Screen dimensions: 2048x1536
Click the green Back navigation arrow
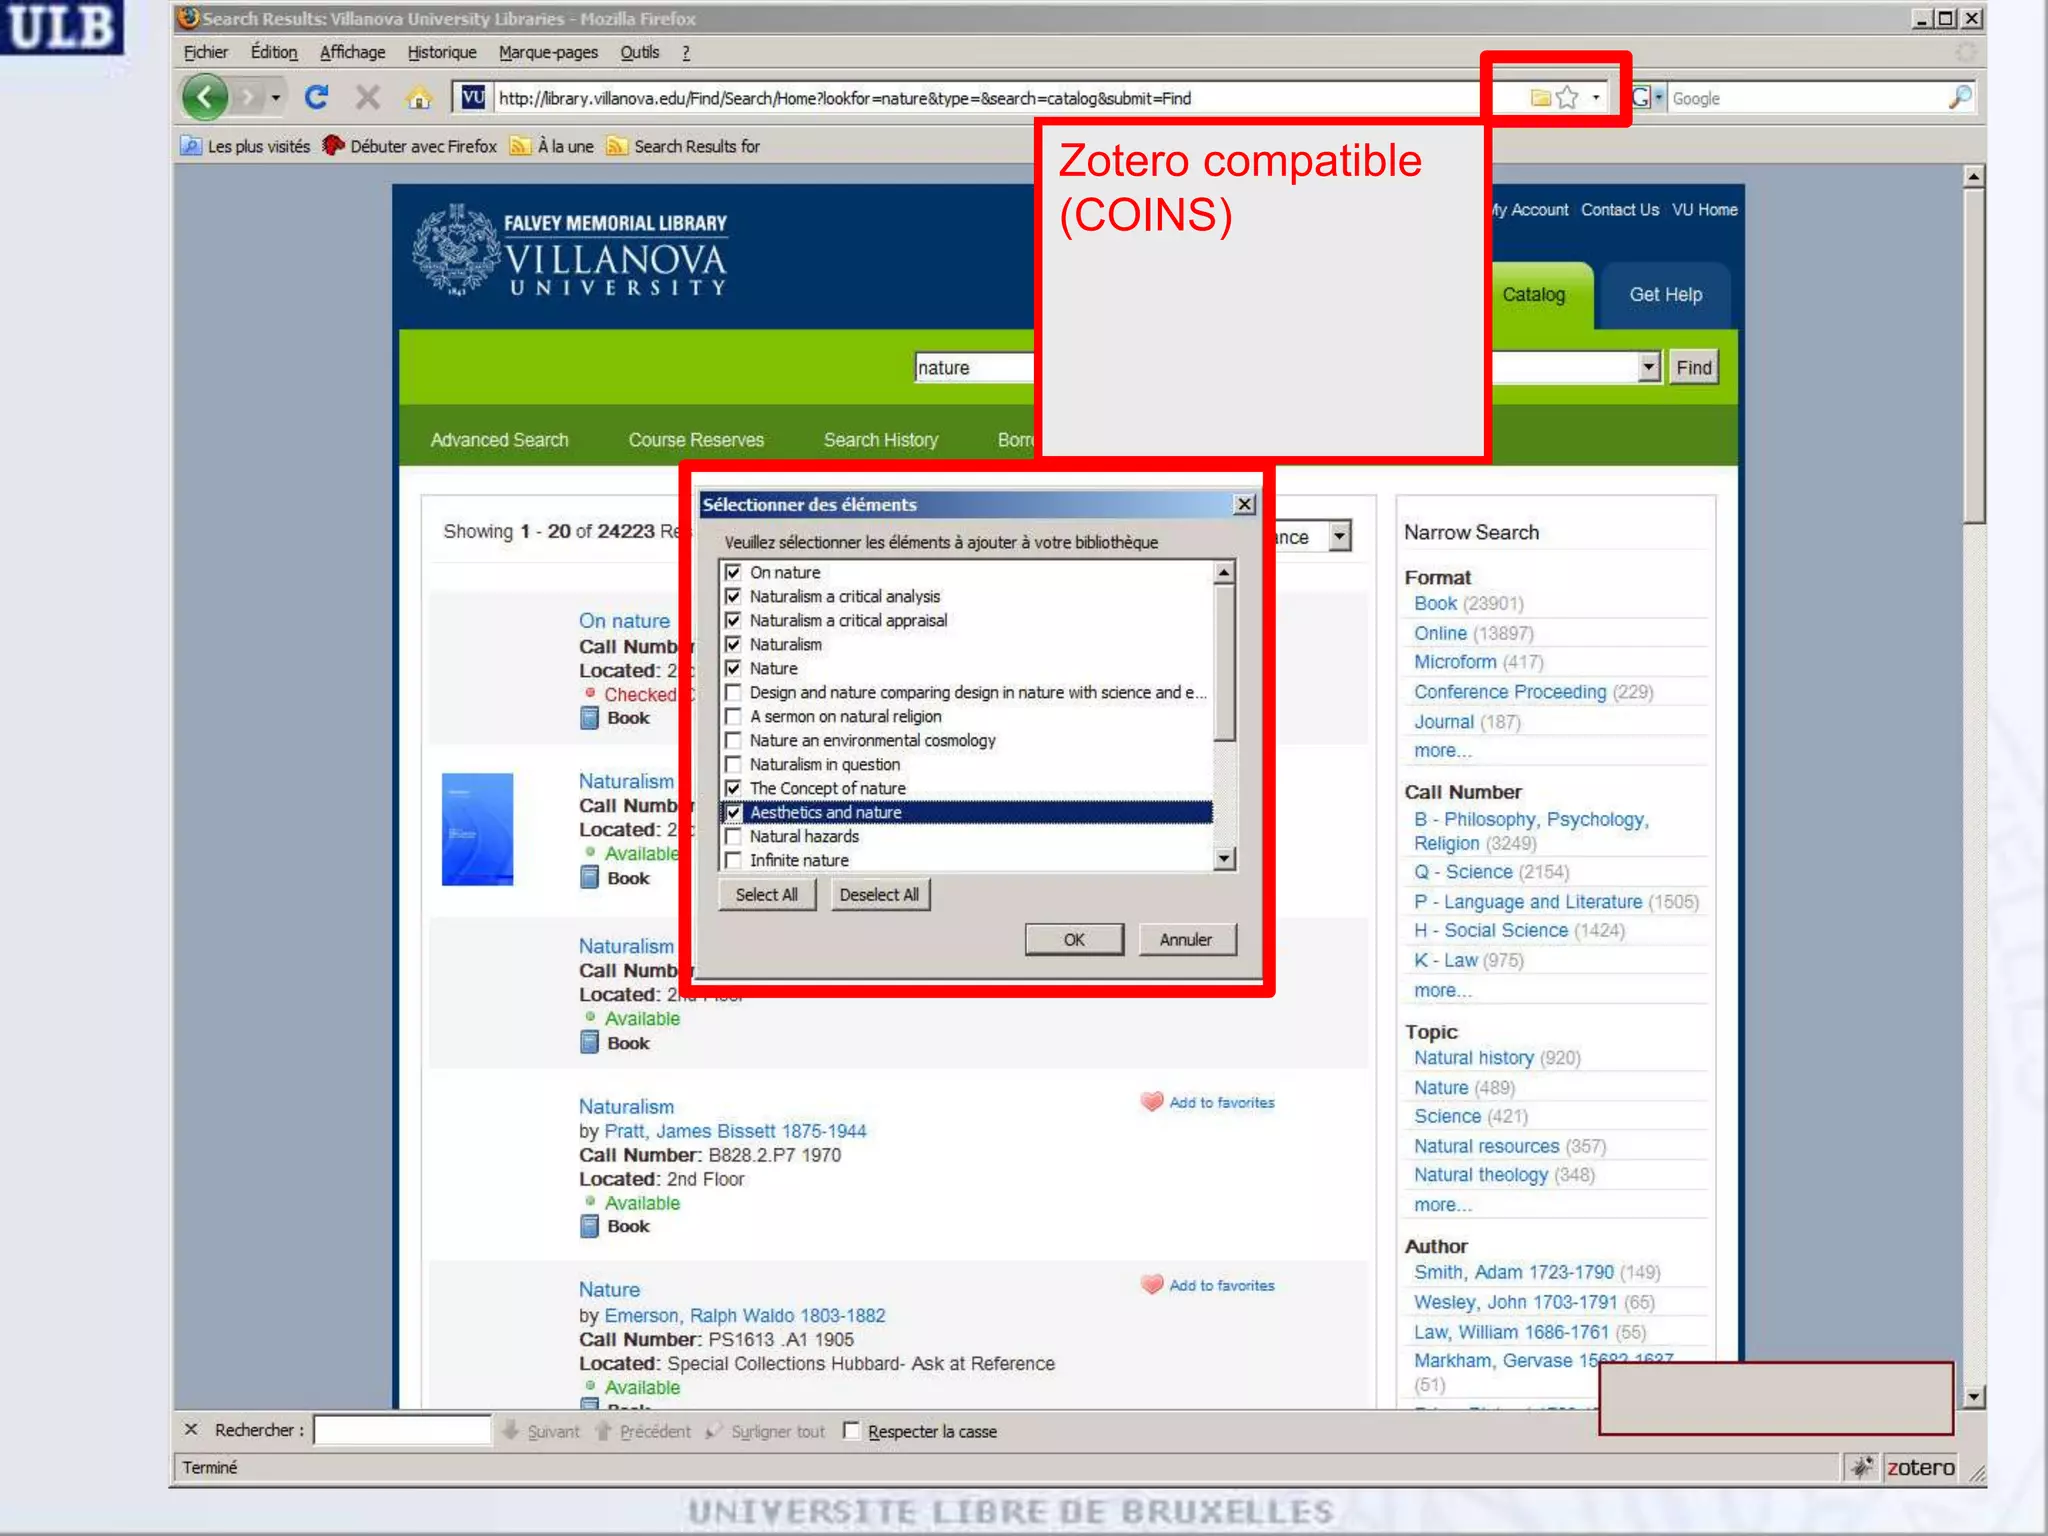[x=205, y=97]
